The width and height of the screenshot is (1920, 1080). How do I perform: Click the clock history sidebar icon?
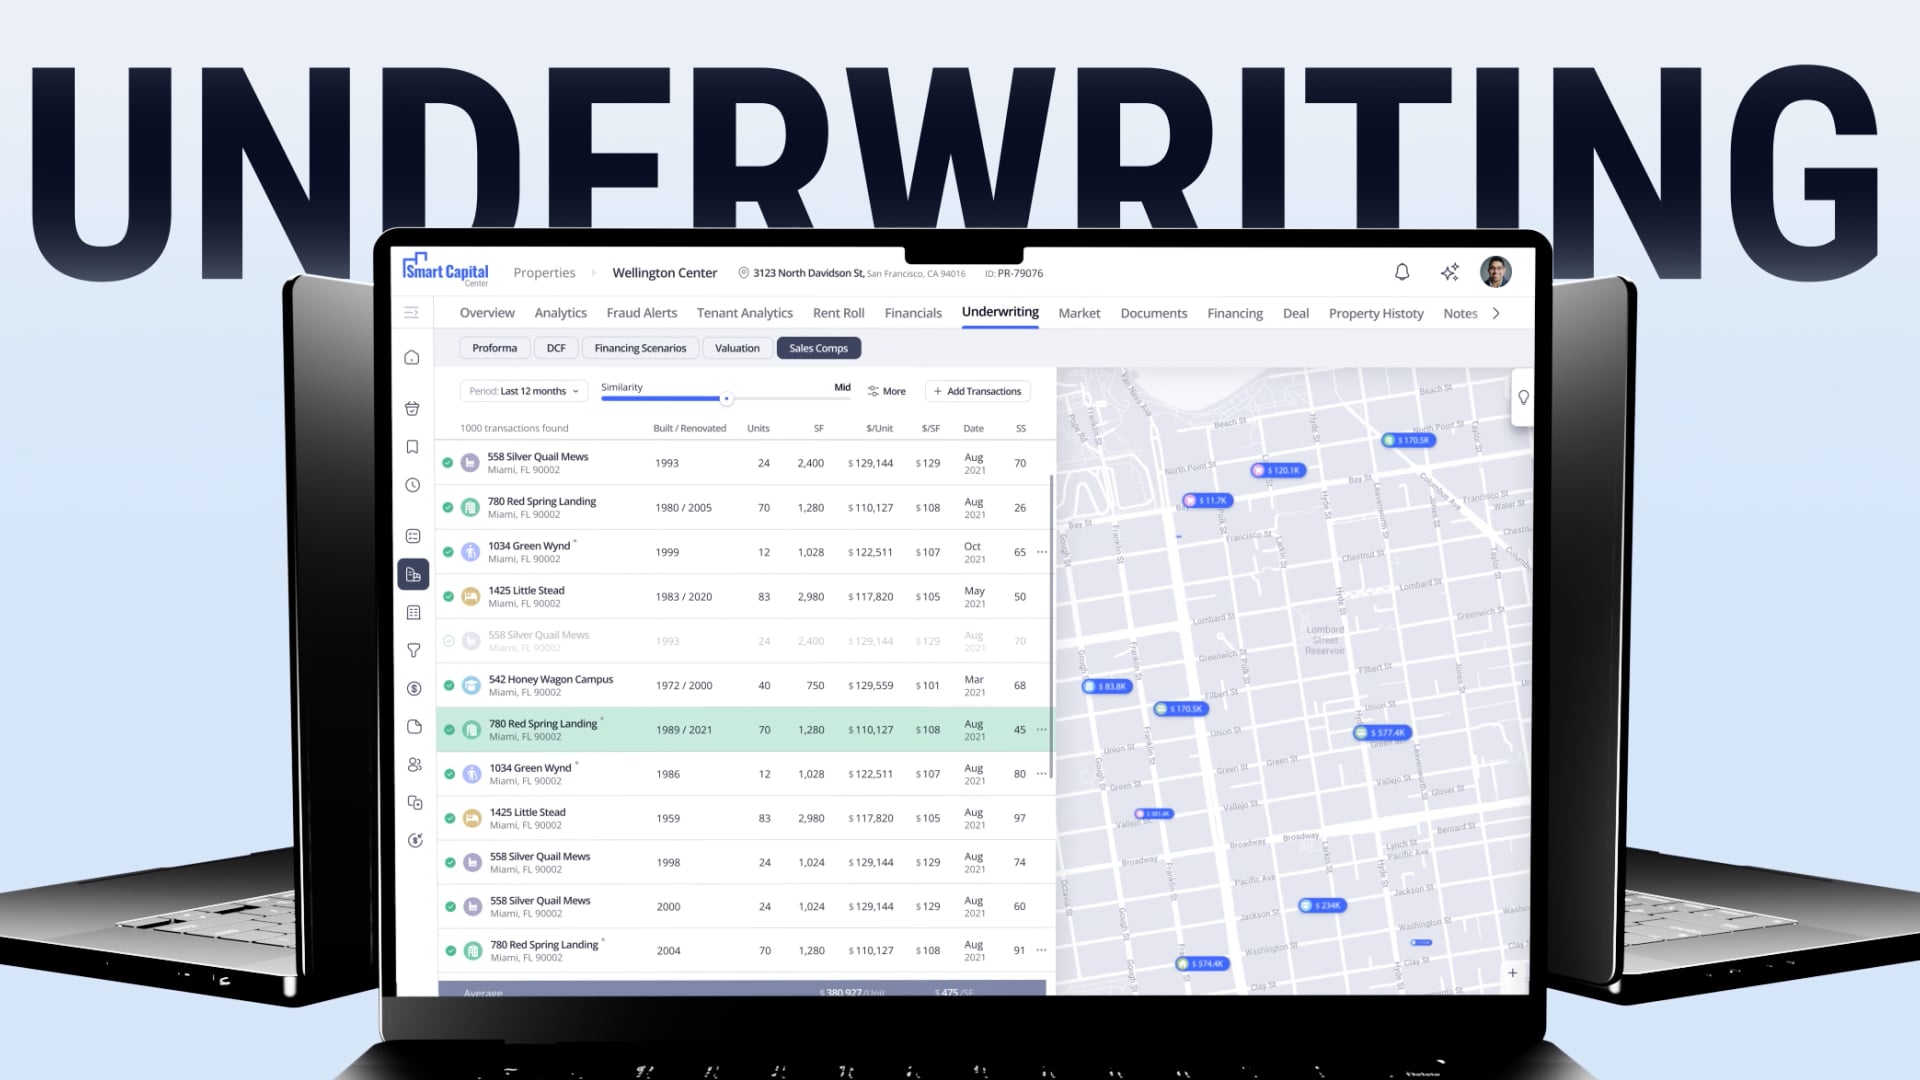[x=412, y=485]
